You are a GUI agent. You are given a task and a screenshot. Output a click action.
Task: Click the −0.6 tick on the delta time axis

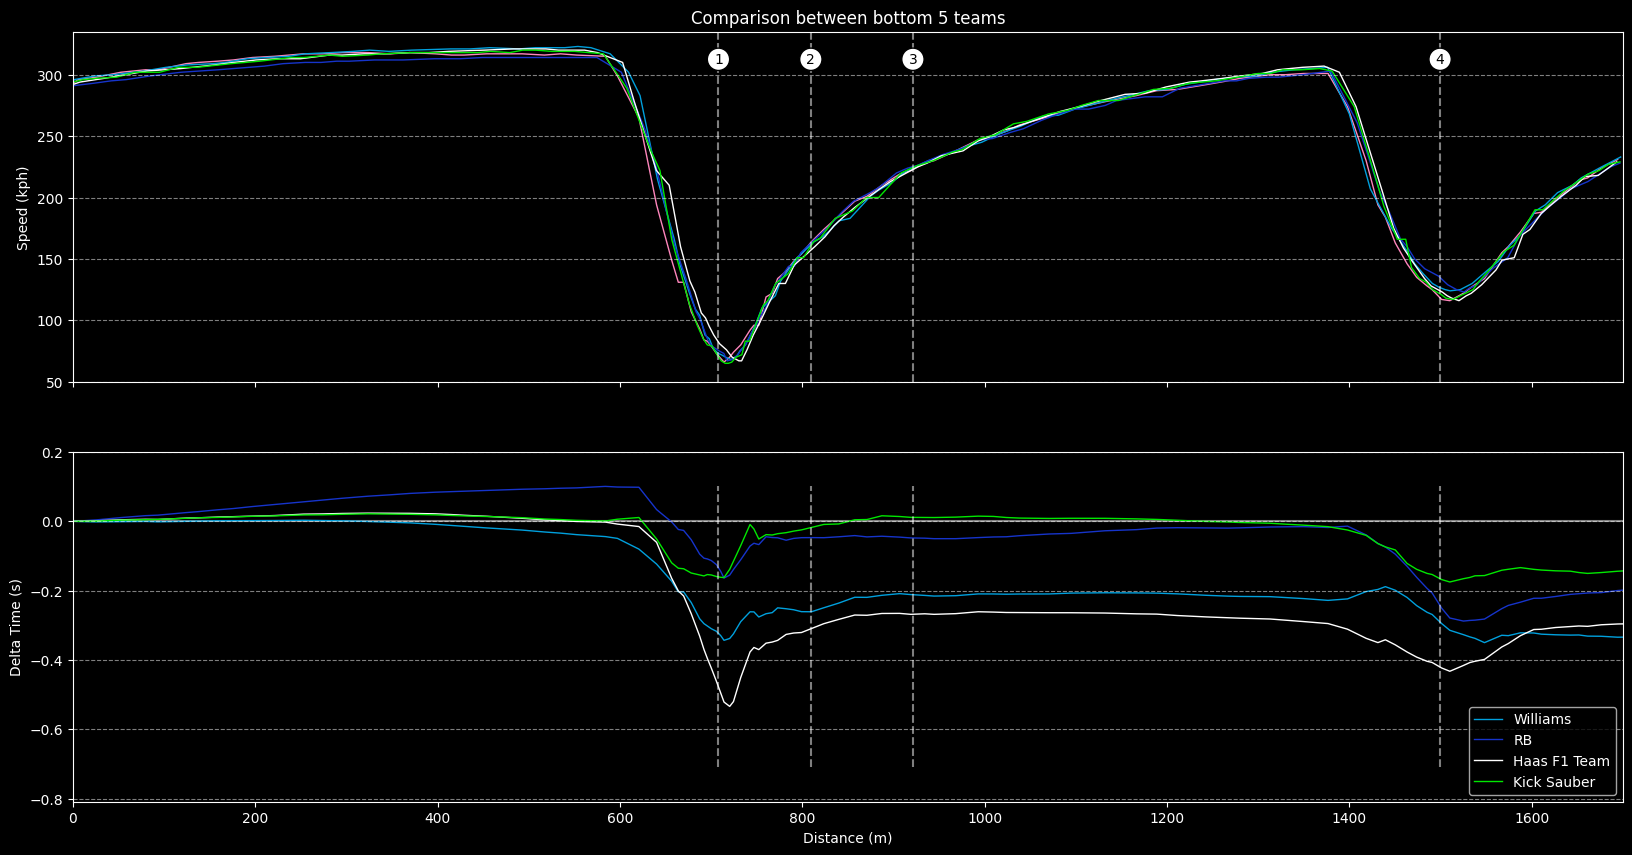[x=48, y=730]
